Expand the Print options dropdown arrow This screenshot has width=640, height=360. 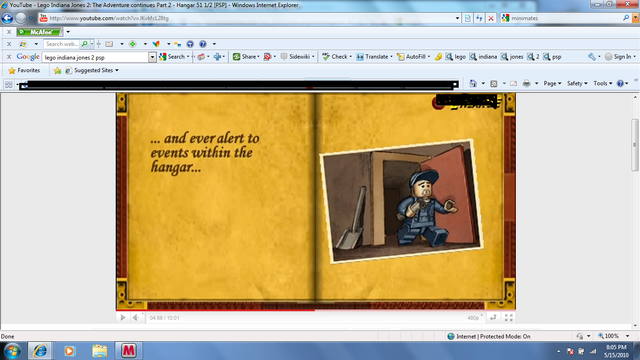pos(536,83)
